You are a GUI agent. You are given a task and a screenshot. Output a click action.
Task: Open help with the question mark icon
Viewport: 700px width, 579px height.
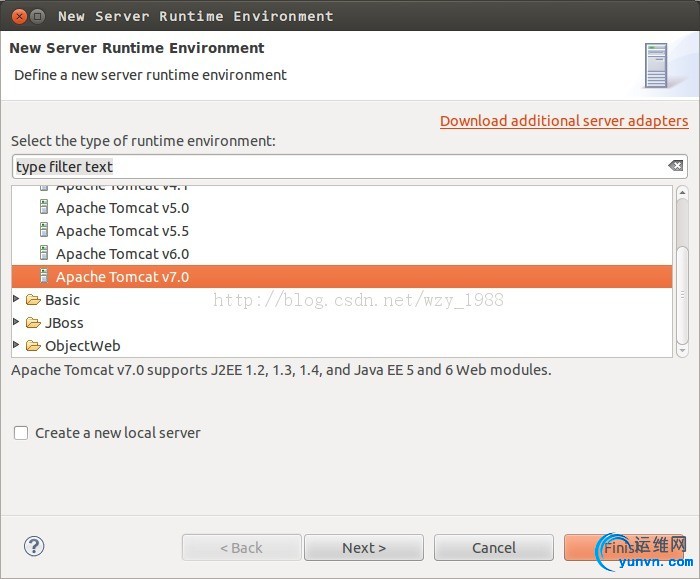34,546
